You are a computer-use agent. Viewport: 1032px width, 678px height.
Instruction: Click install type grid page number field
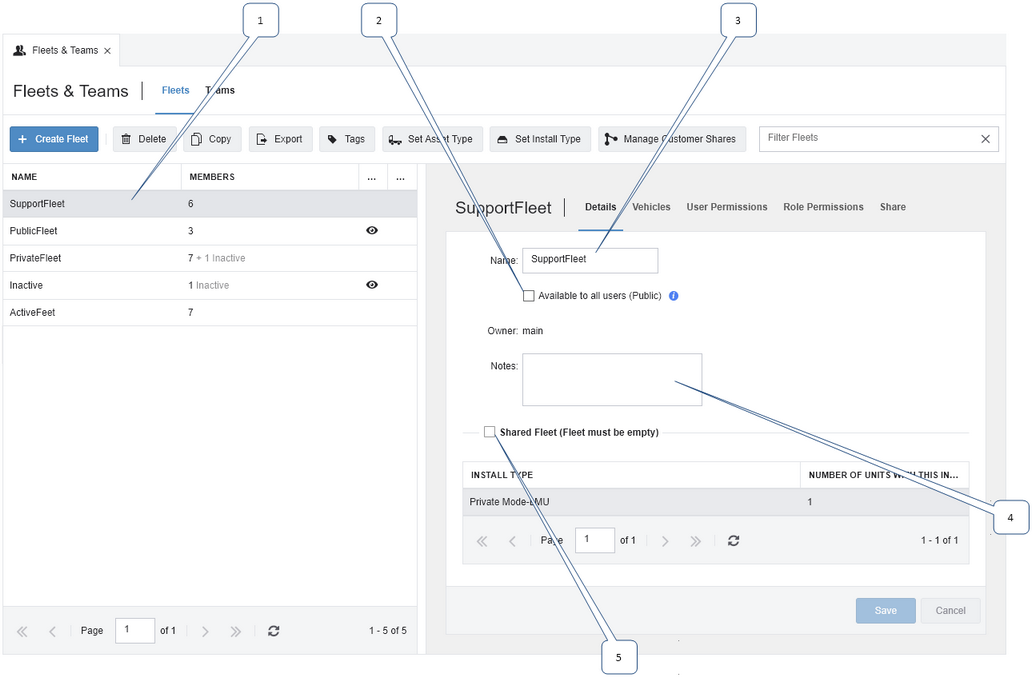coord(595,540)
